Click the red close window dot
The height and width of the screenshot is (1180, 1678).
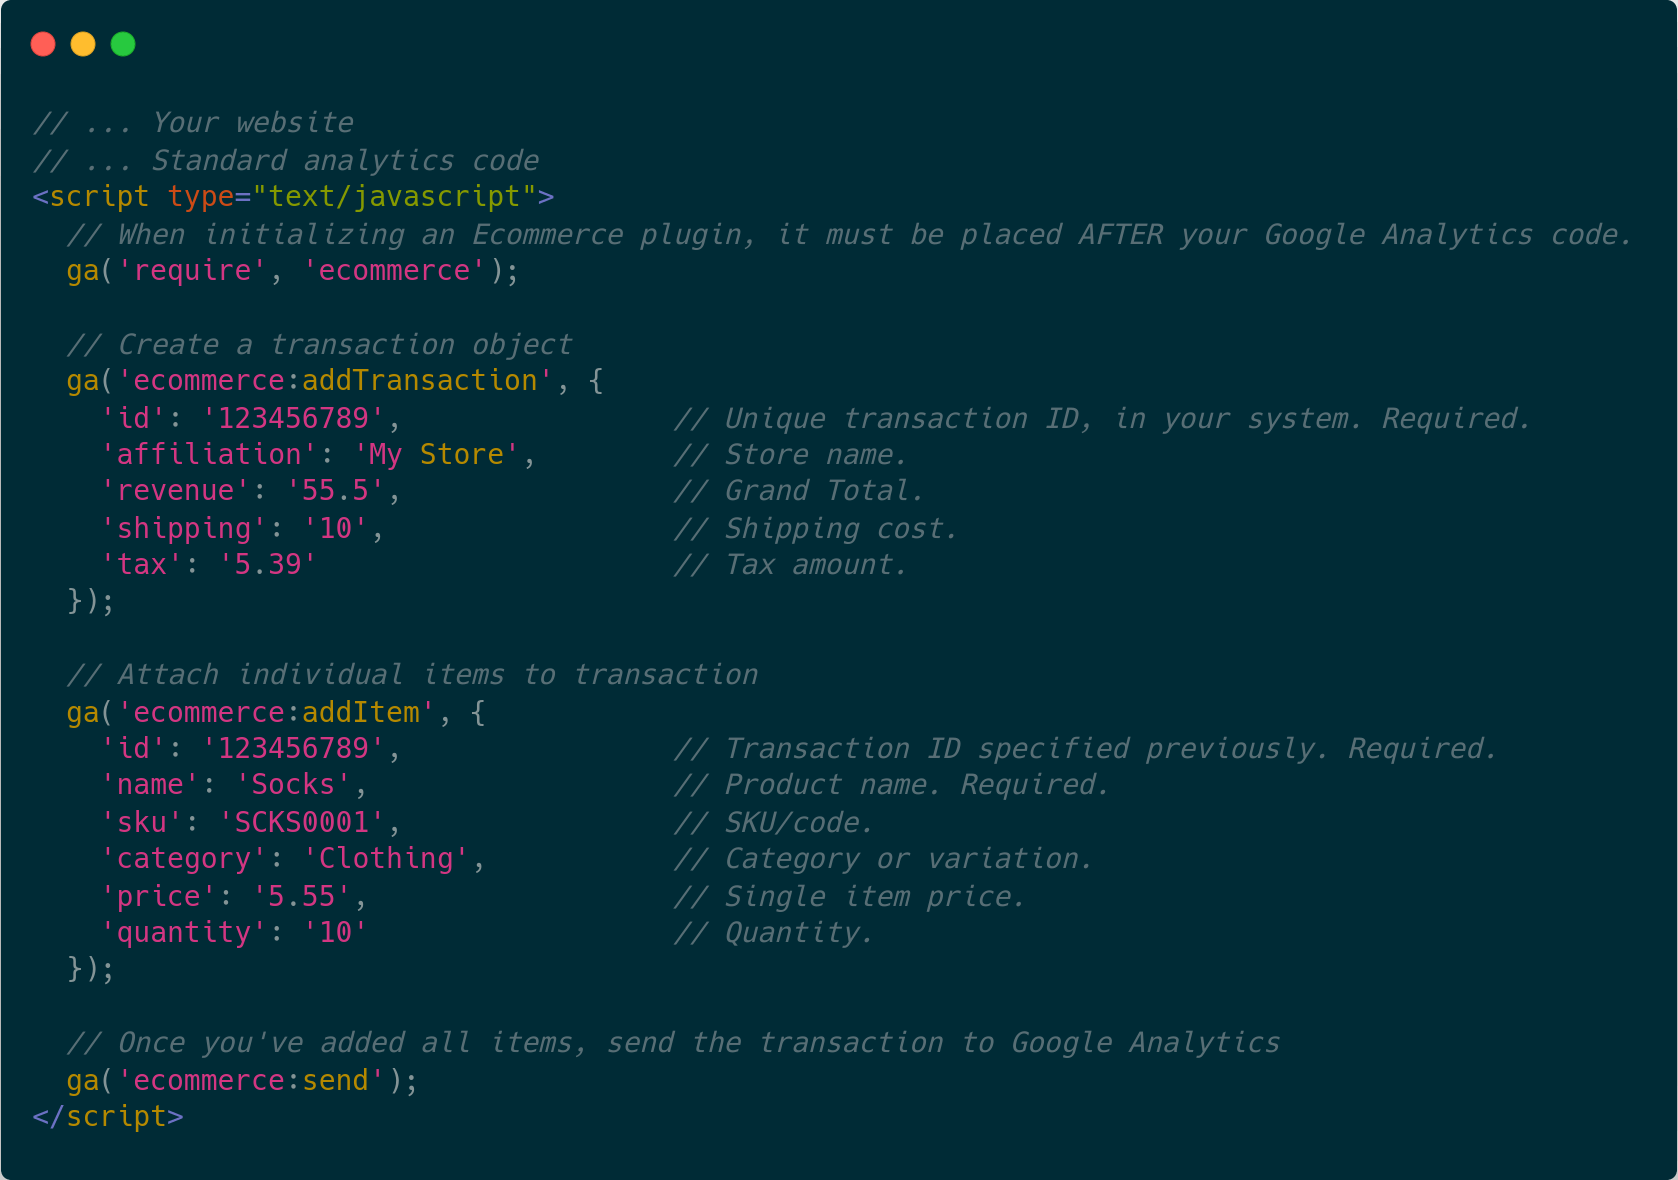pyautogui.click(x=43, y=44)
